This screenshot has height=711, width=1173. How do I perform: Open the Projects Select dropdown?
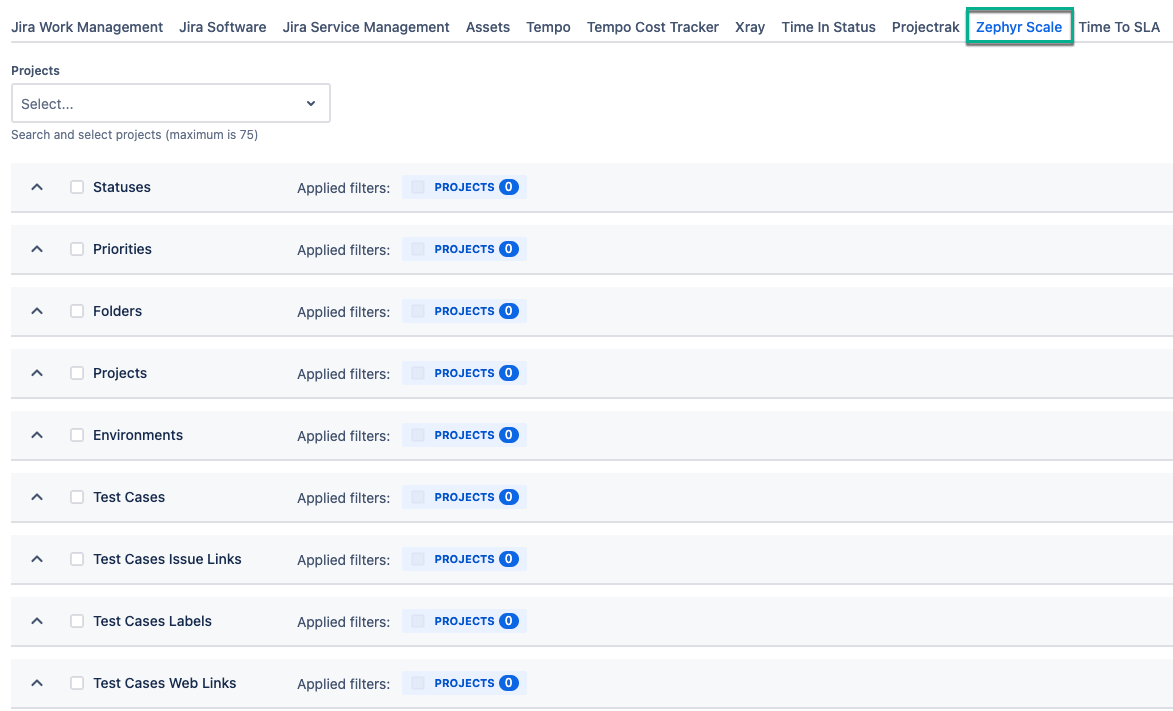(170, 103)
